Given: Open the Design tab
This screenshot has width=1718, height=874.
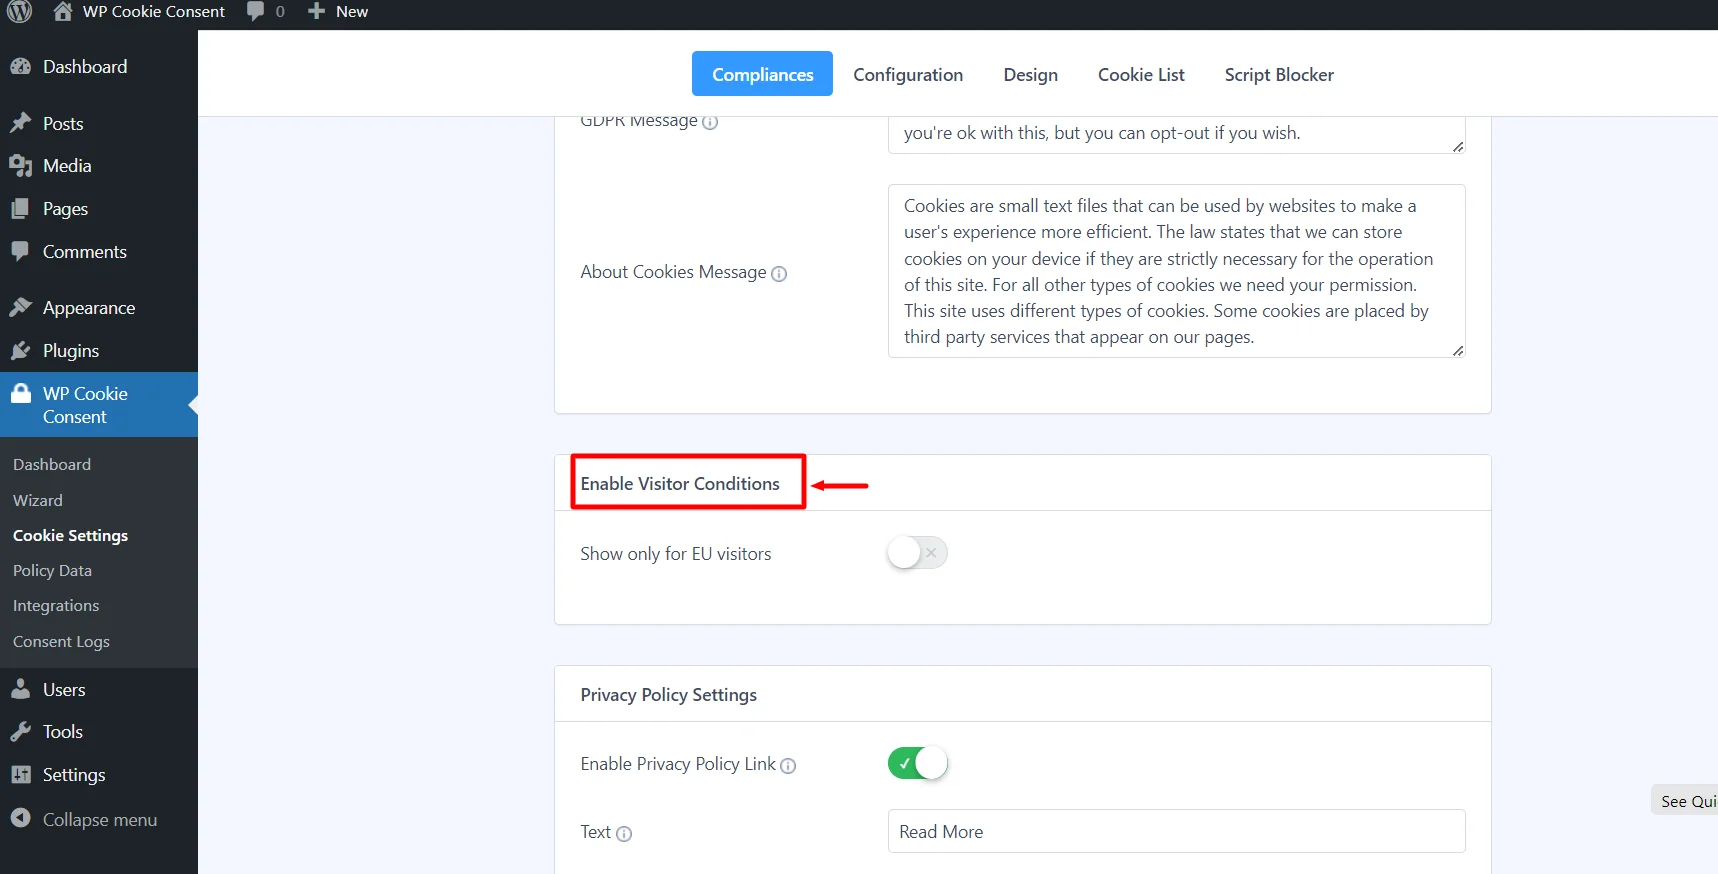Looking at the screenshot, I should 1031,75.
